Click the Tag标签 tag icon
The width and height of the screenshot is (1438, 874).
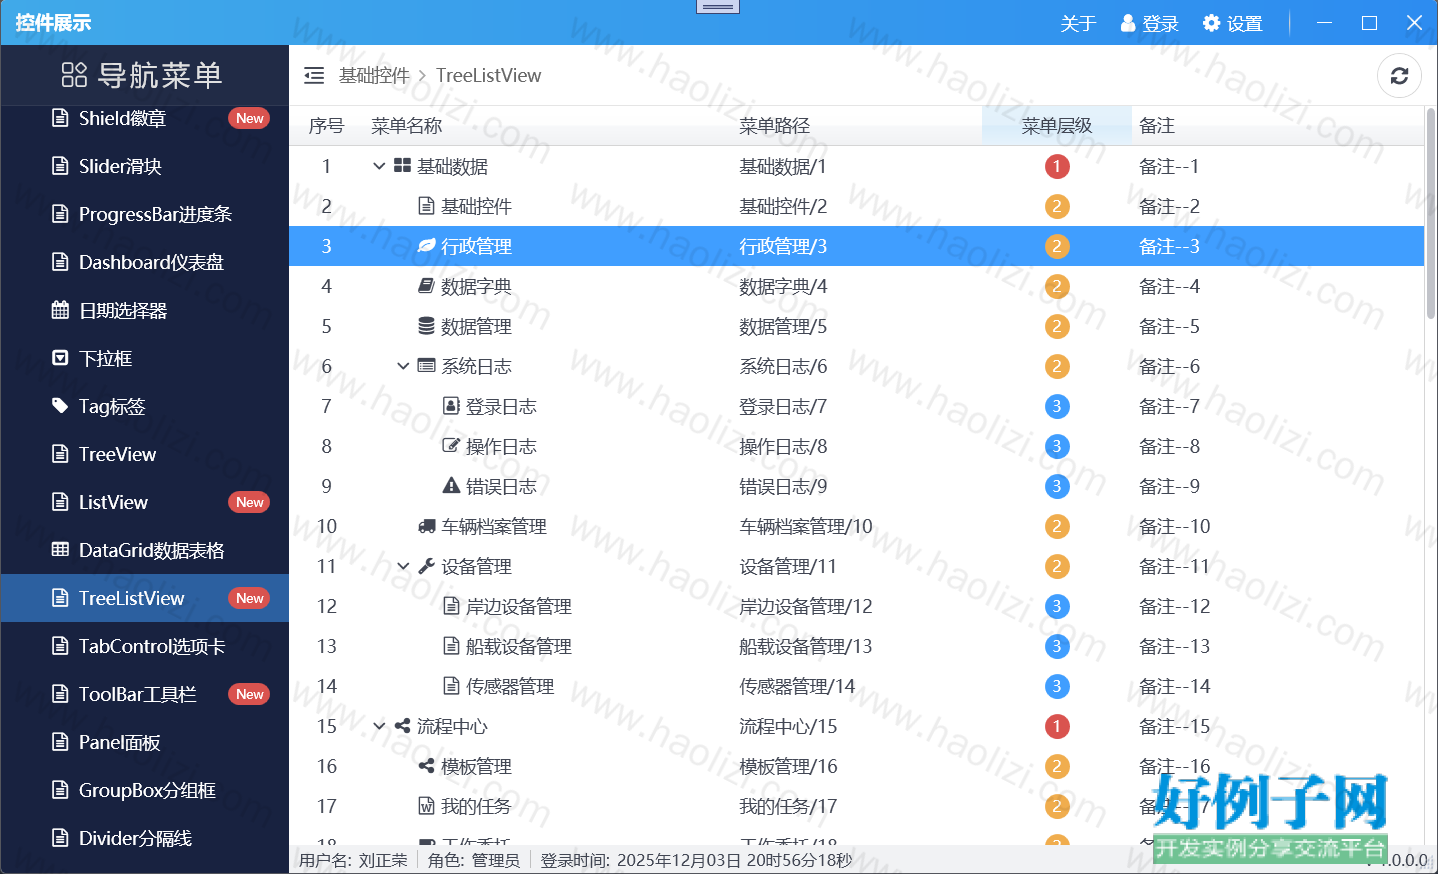[x=60, y=406]
